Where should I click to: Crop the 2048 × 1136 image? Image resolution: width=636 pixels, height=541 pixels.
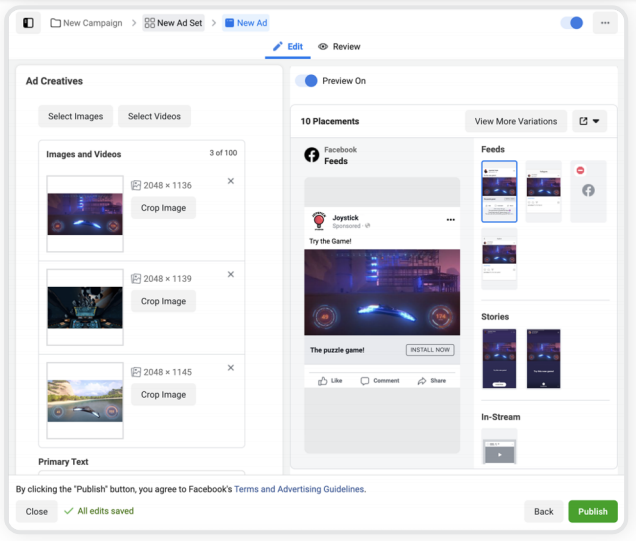click(163, 208)
